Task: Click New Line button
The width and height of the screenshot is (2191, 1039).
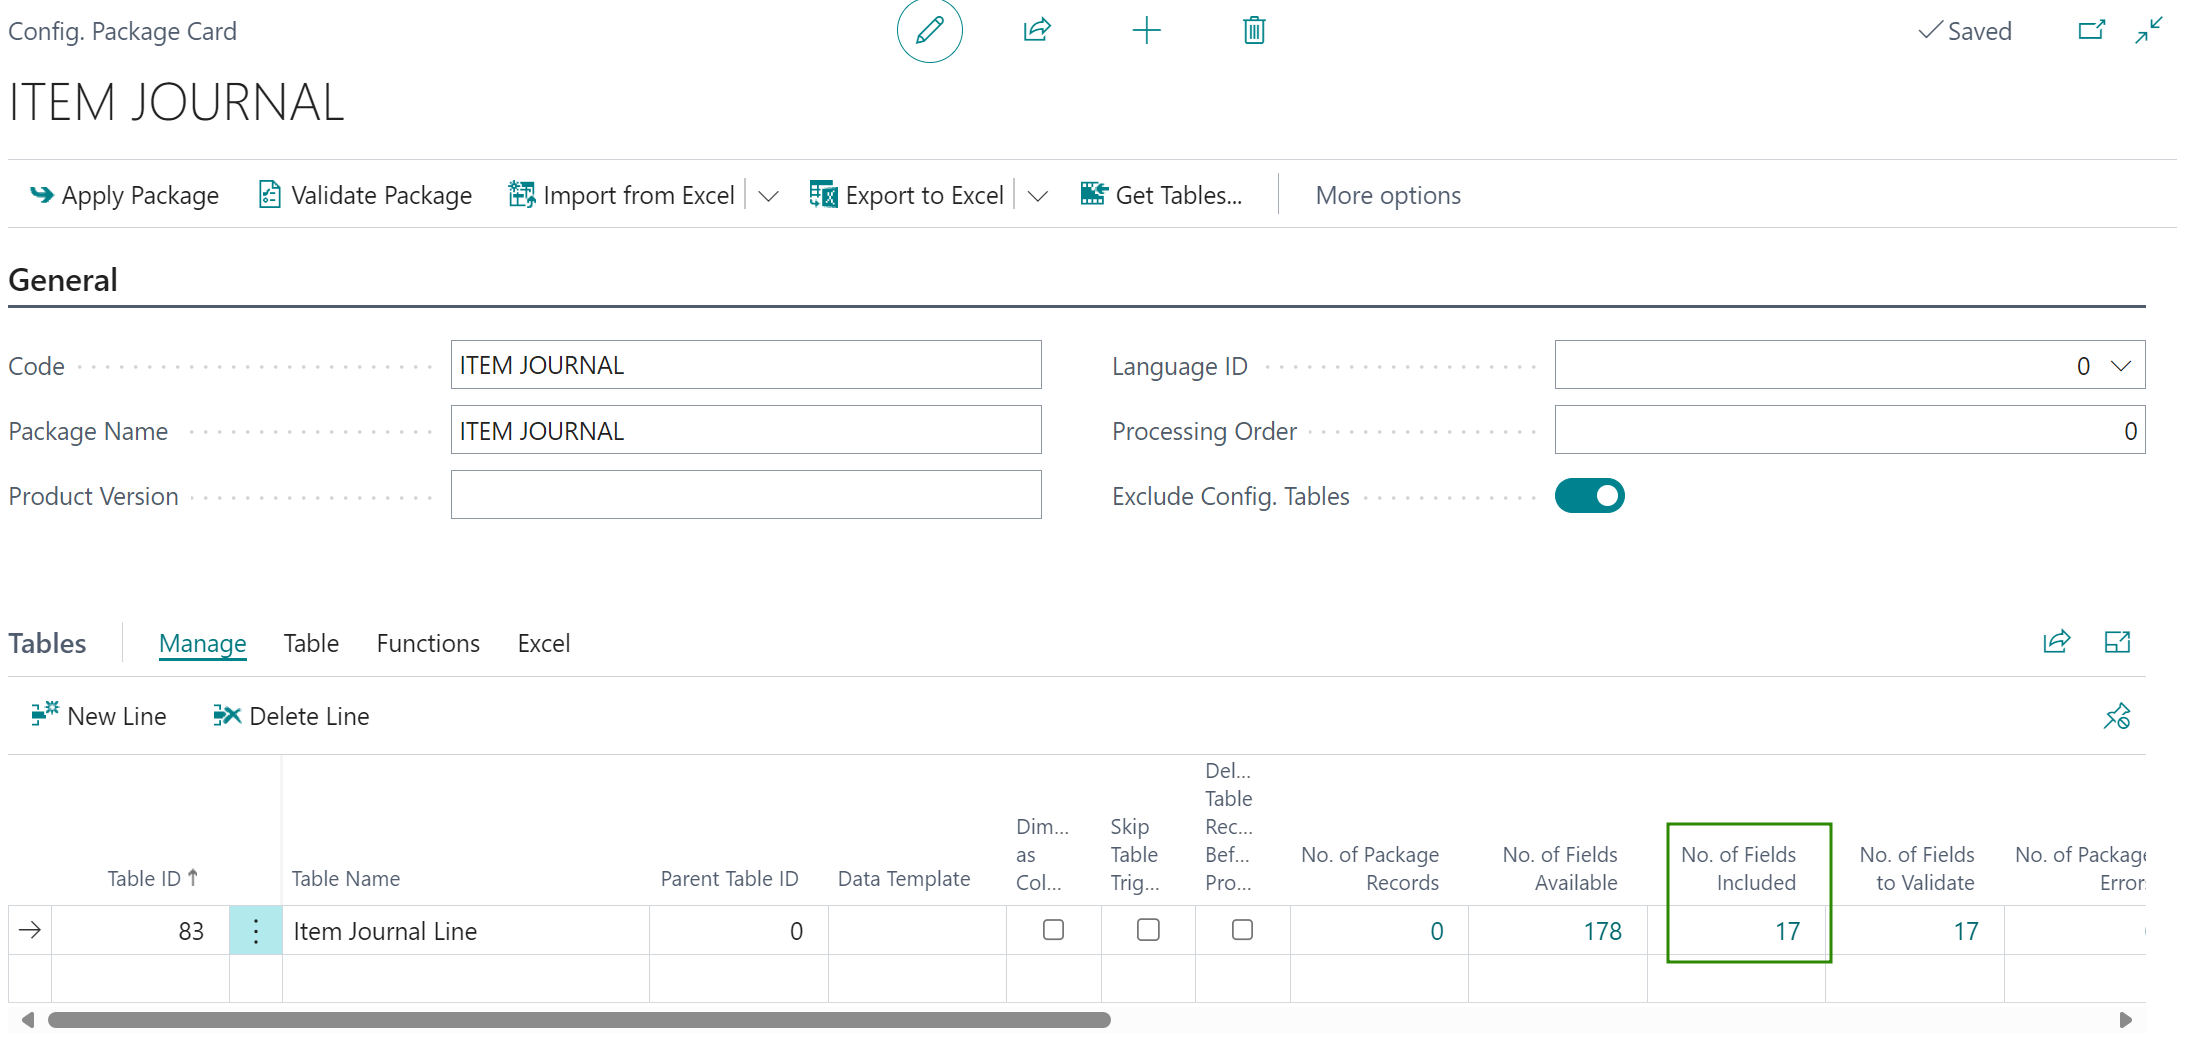Action: (99, 716)
